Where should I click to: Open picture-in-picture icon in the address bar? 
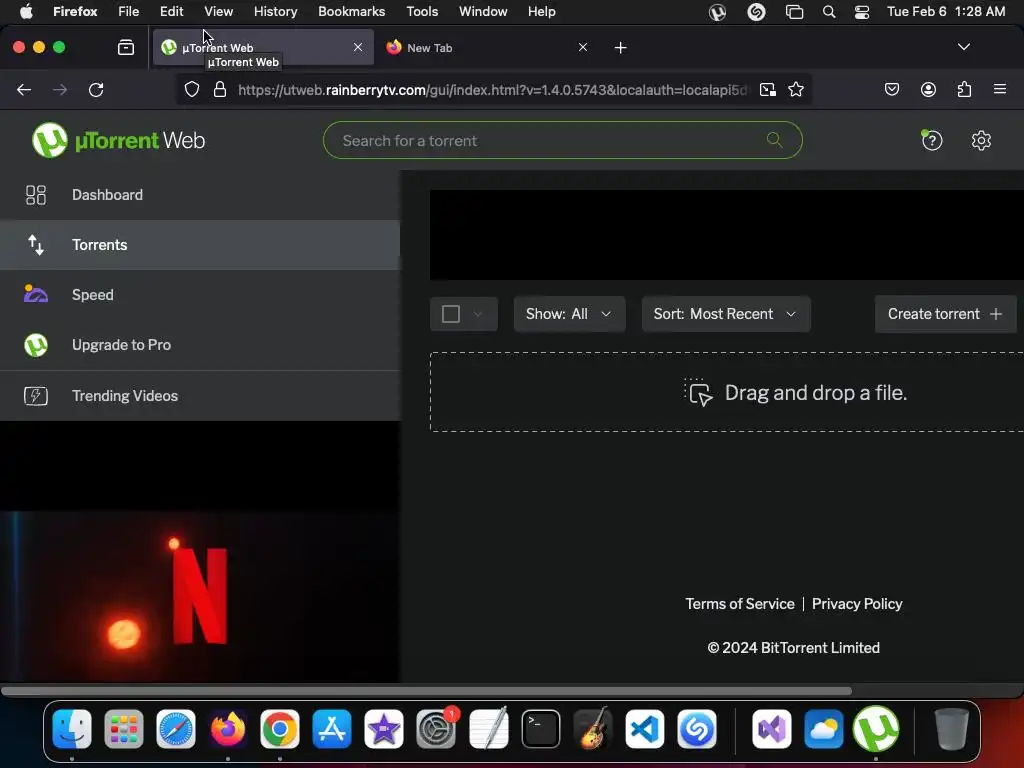click(x=768, y=89)
